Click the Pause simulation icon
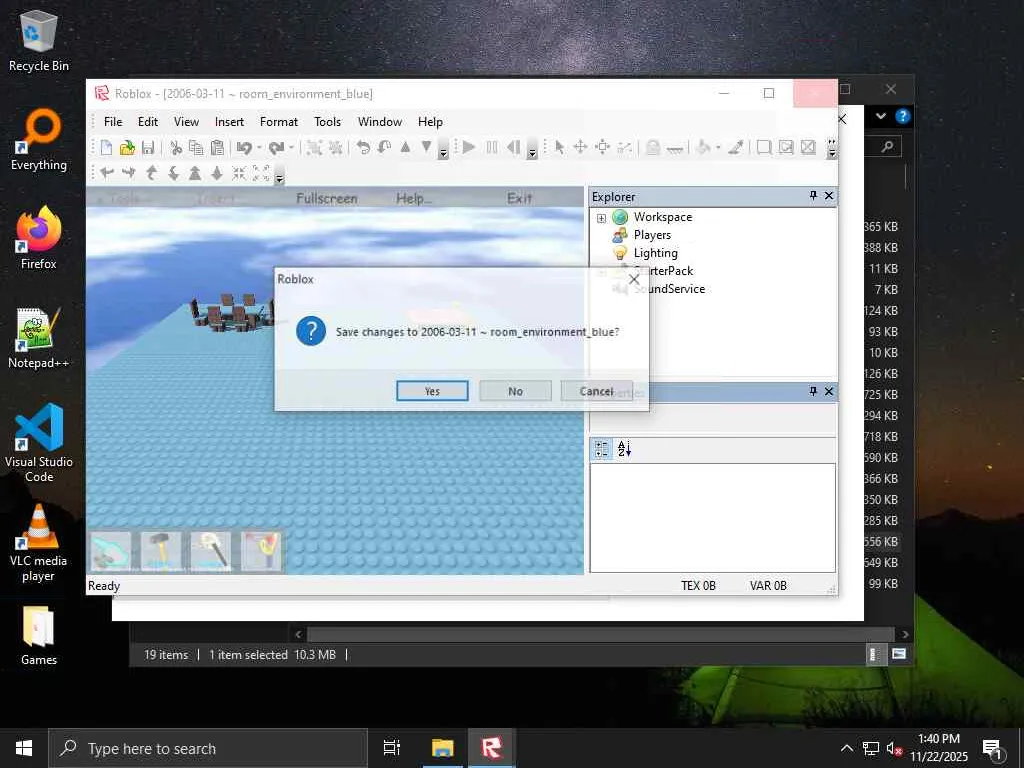Image resolution: width=1024 pixels, height=768 pixels. 492,148
